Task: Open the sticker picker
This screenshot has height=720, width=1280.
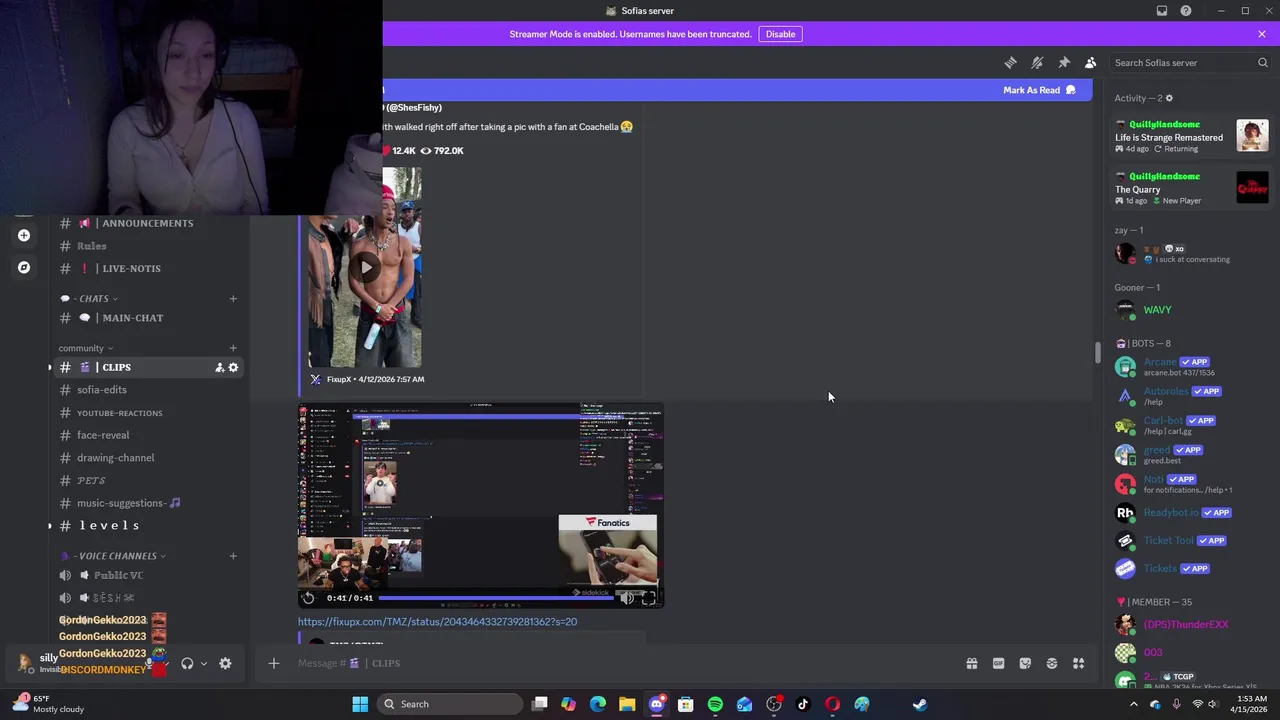Action: tap(1025, 663)
